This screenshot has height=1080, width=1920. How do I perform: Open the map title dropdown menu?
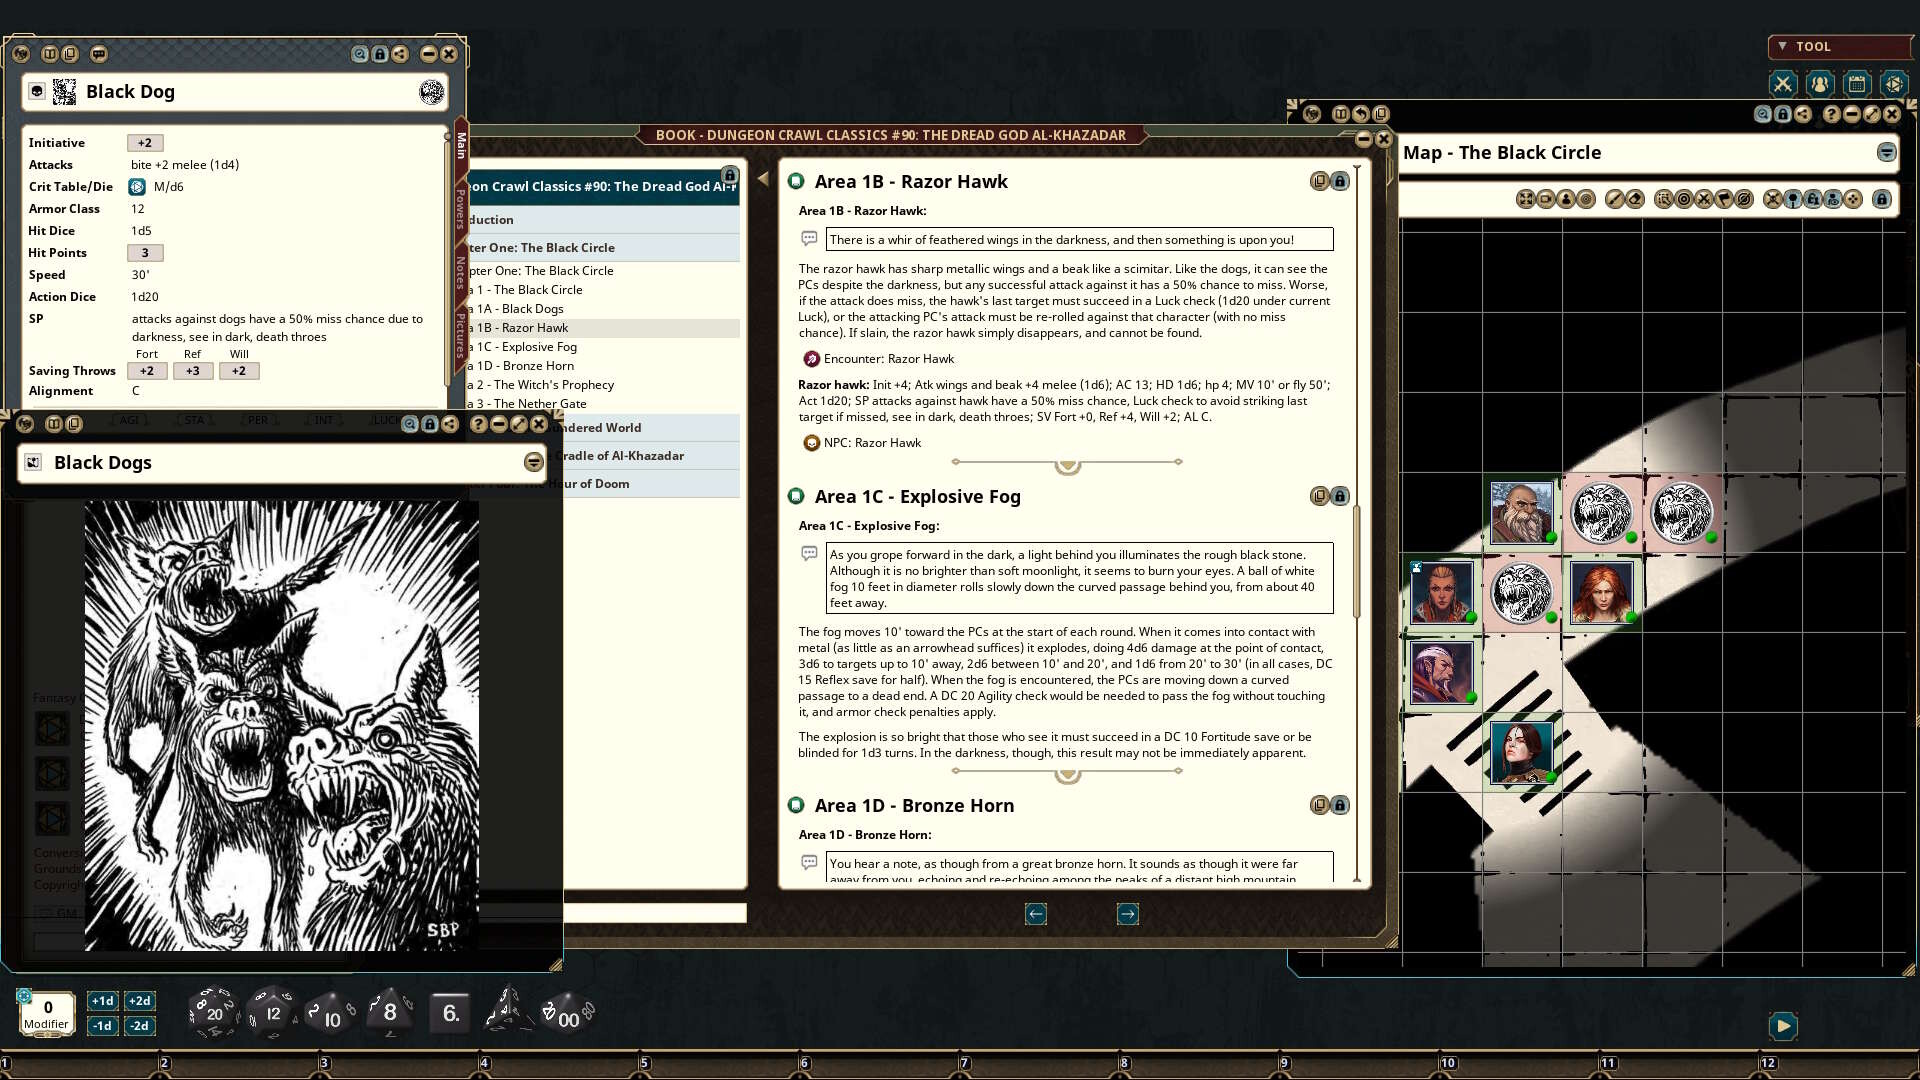(x=1886, y=152)
